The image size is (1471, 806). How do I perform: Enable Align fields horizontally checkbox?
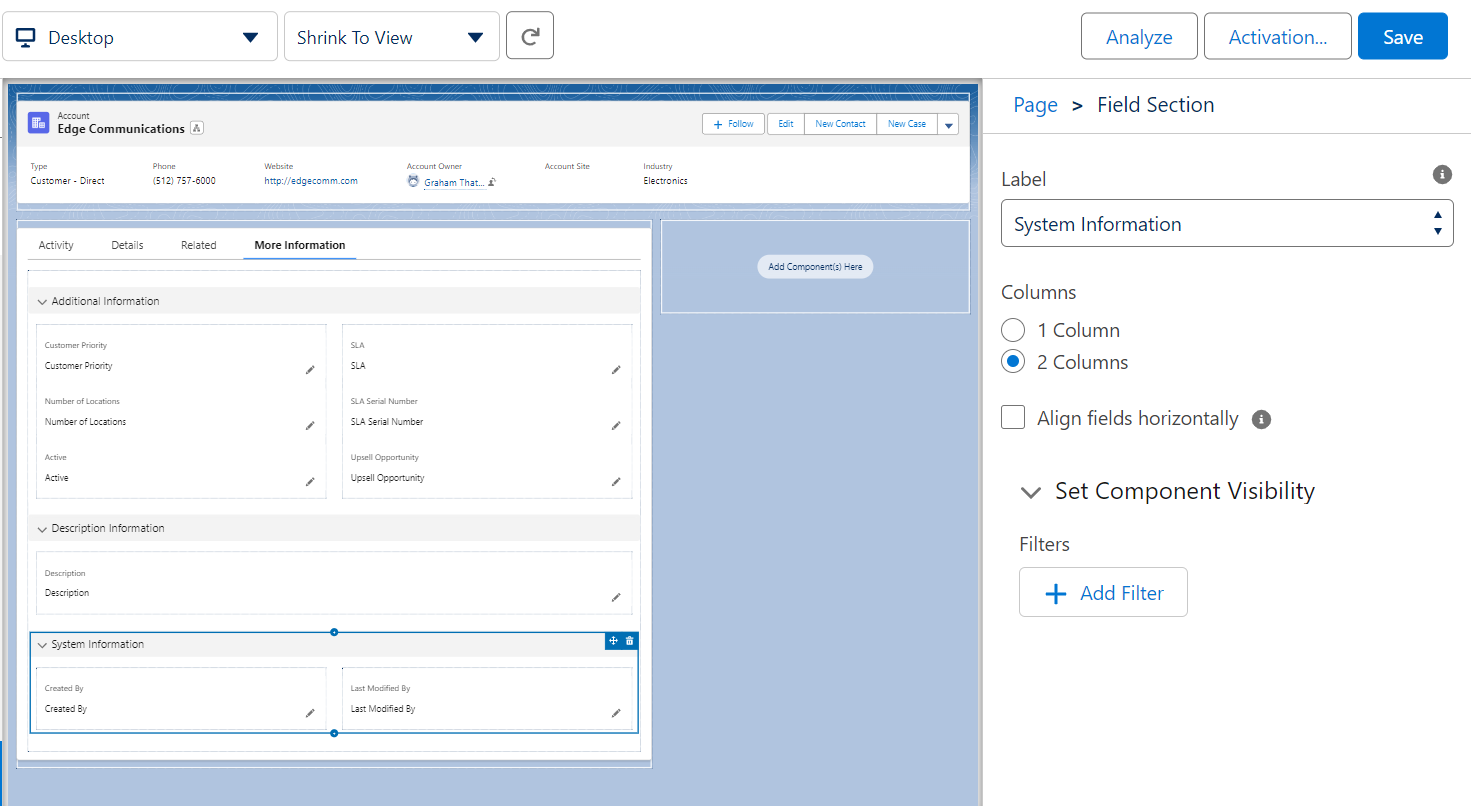pos(1013,418)
